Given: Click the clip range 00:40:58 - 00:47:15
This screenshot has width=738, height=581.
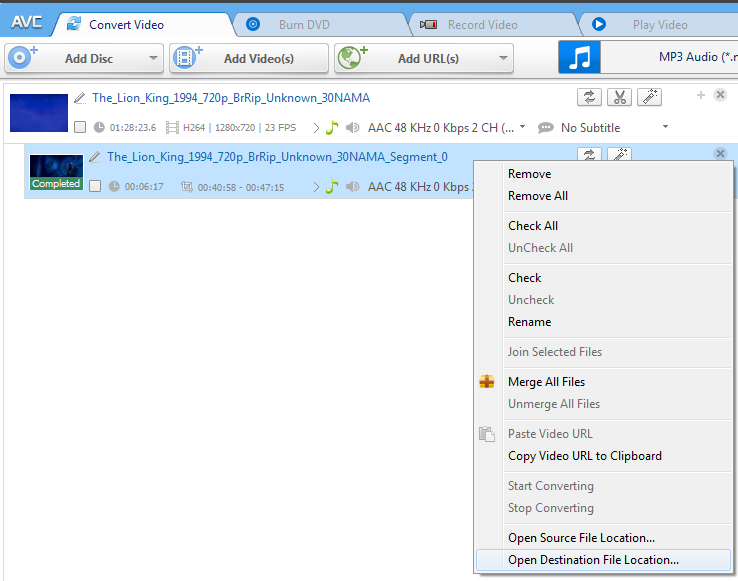Looking at the screenshot, I should pyautogui.click(x=241, y=187).
